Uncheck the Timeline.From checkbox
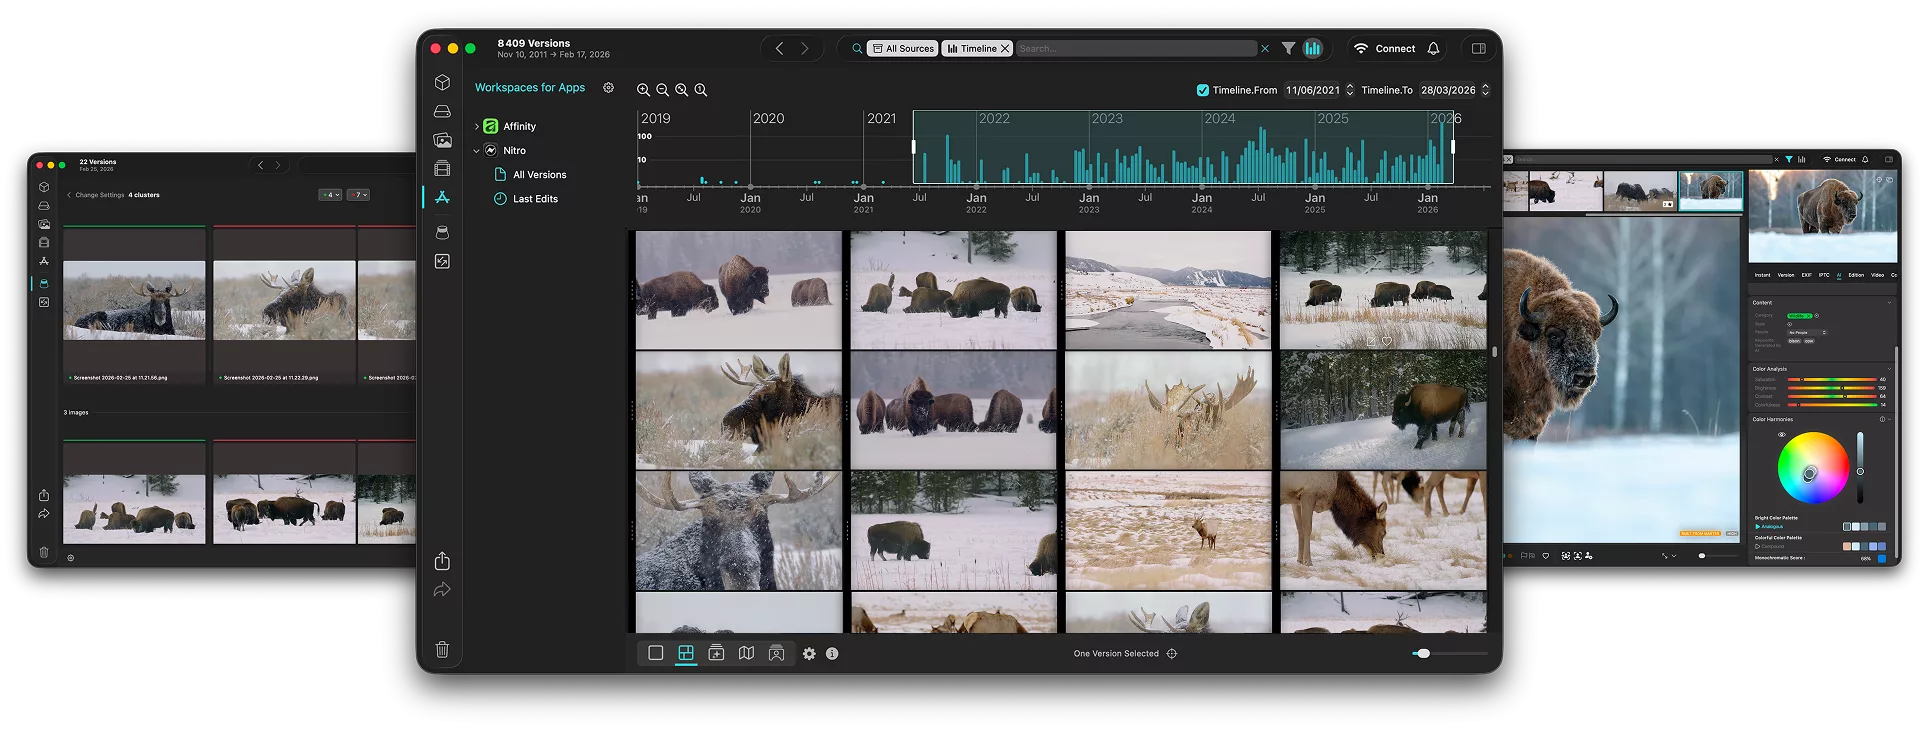Screen dimensions: 1924x730 (1203, 90)
